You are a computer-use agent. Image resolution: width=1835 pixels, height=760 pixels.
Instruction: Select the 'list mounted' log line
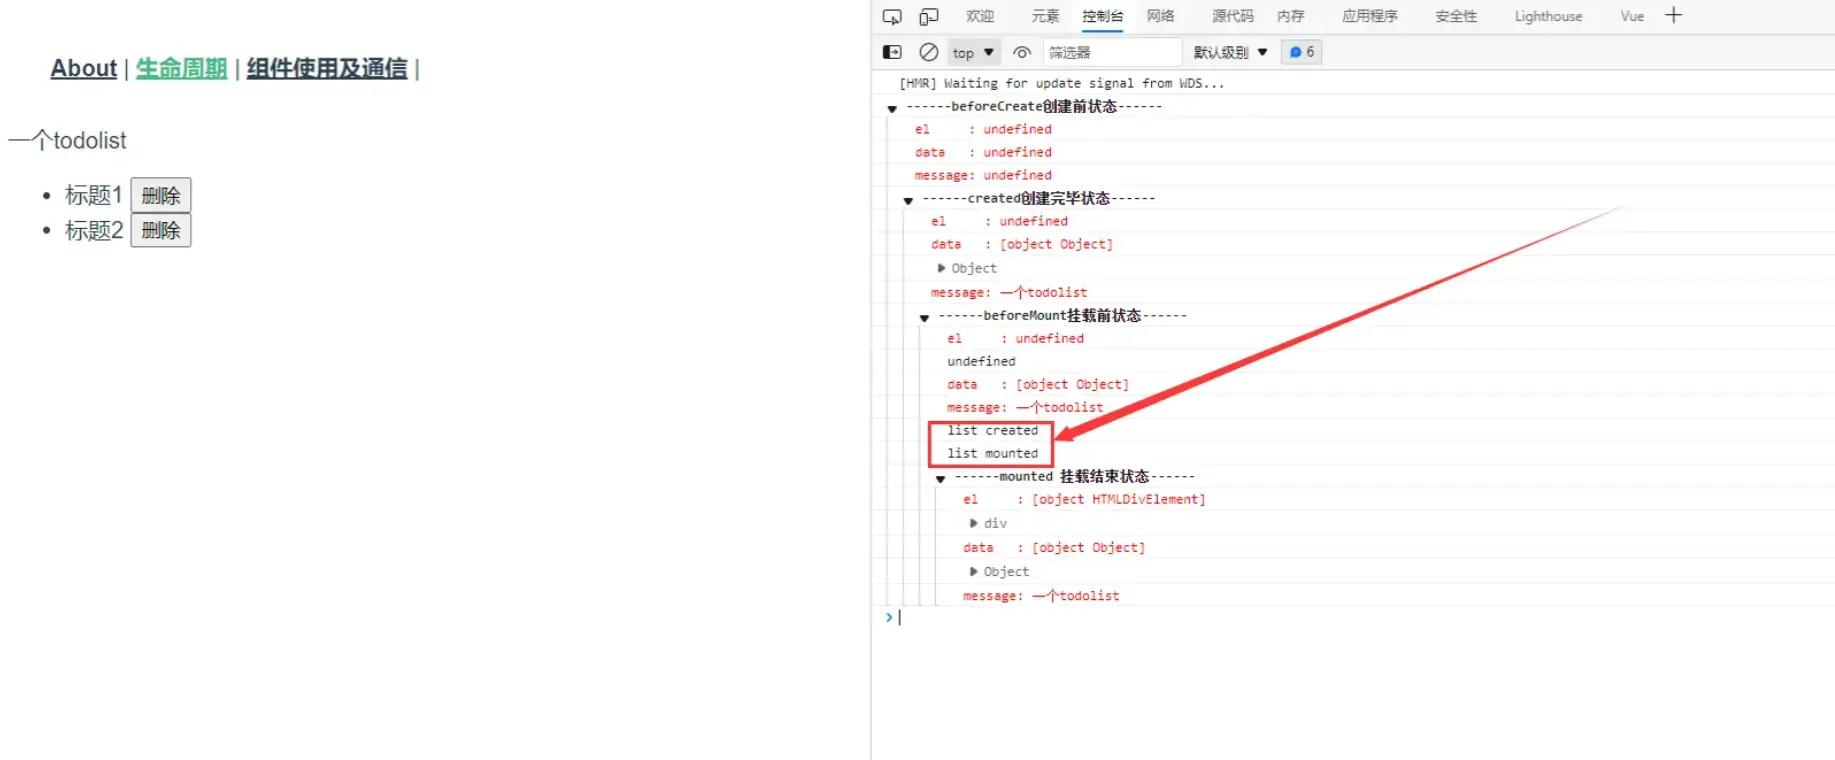click(x=992, y=453)
